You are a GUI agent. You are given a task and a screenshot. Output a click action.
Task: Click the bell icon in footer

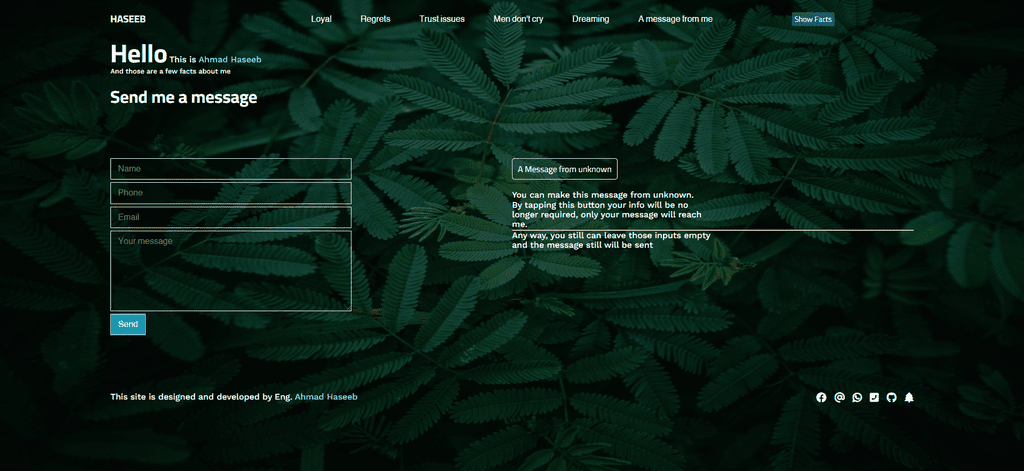click(x=909, y=397)
